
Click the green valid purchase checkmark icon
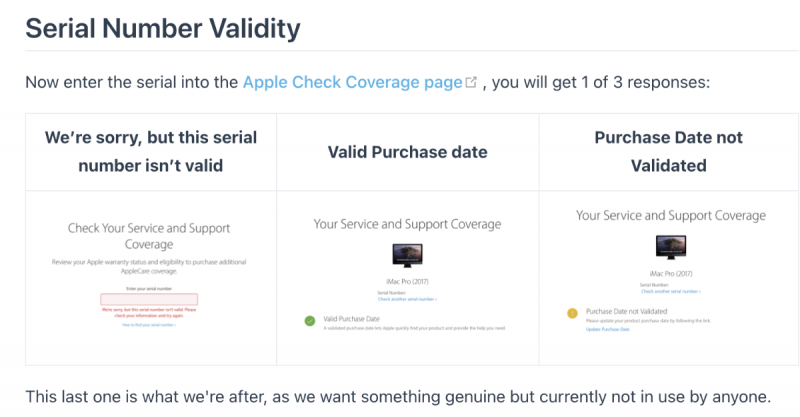click(309, 321)
